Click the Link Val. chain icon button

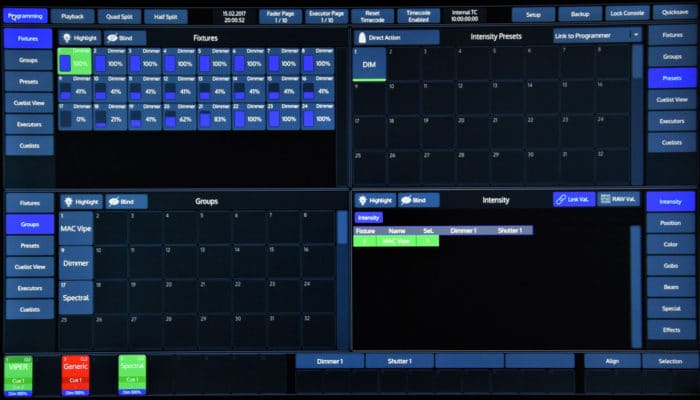pyautogui.click(x=573, y=200)
